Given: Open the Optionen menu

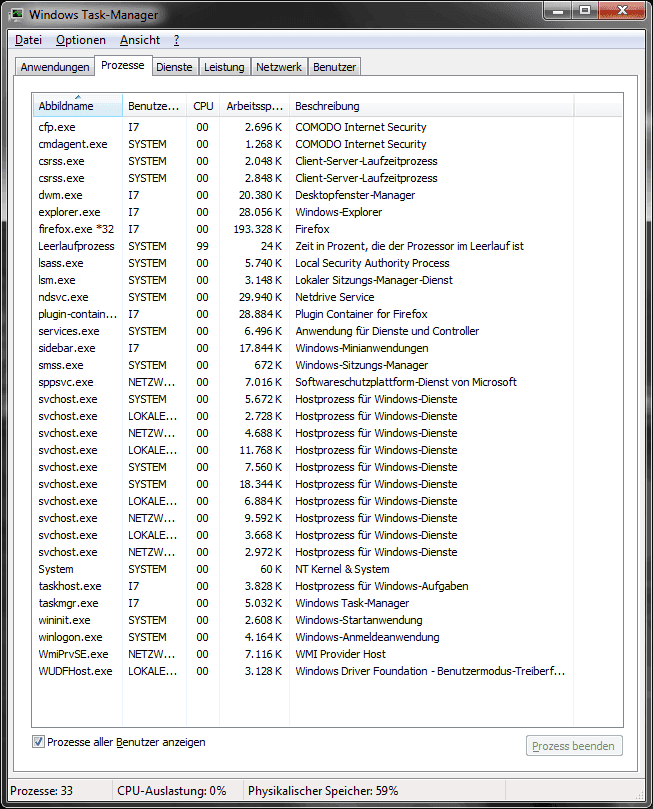Looking at the screenshot, I should pos(81,40).
